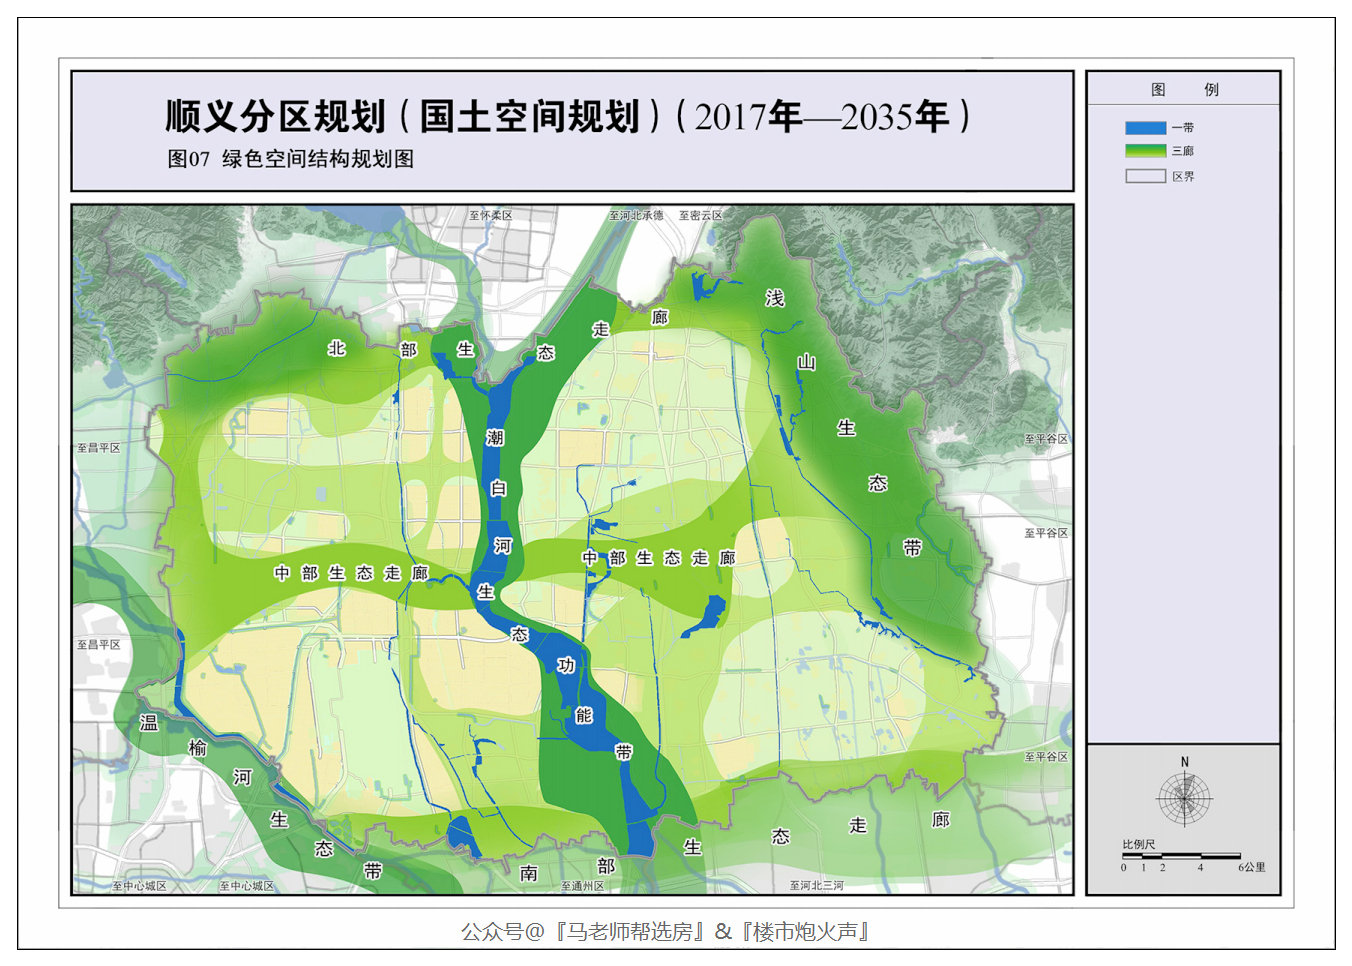The height and width of the screenshot is (966, 1352).
Task: Click the 区界 legend label text
Action: click(1183, 176)
